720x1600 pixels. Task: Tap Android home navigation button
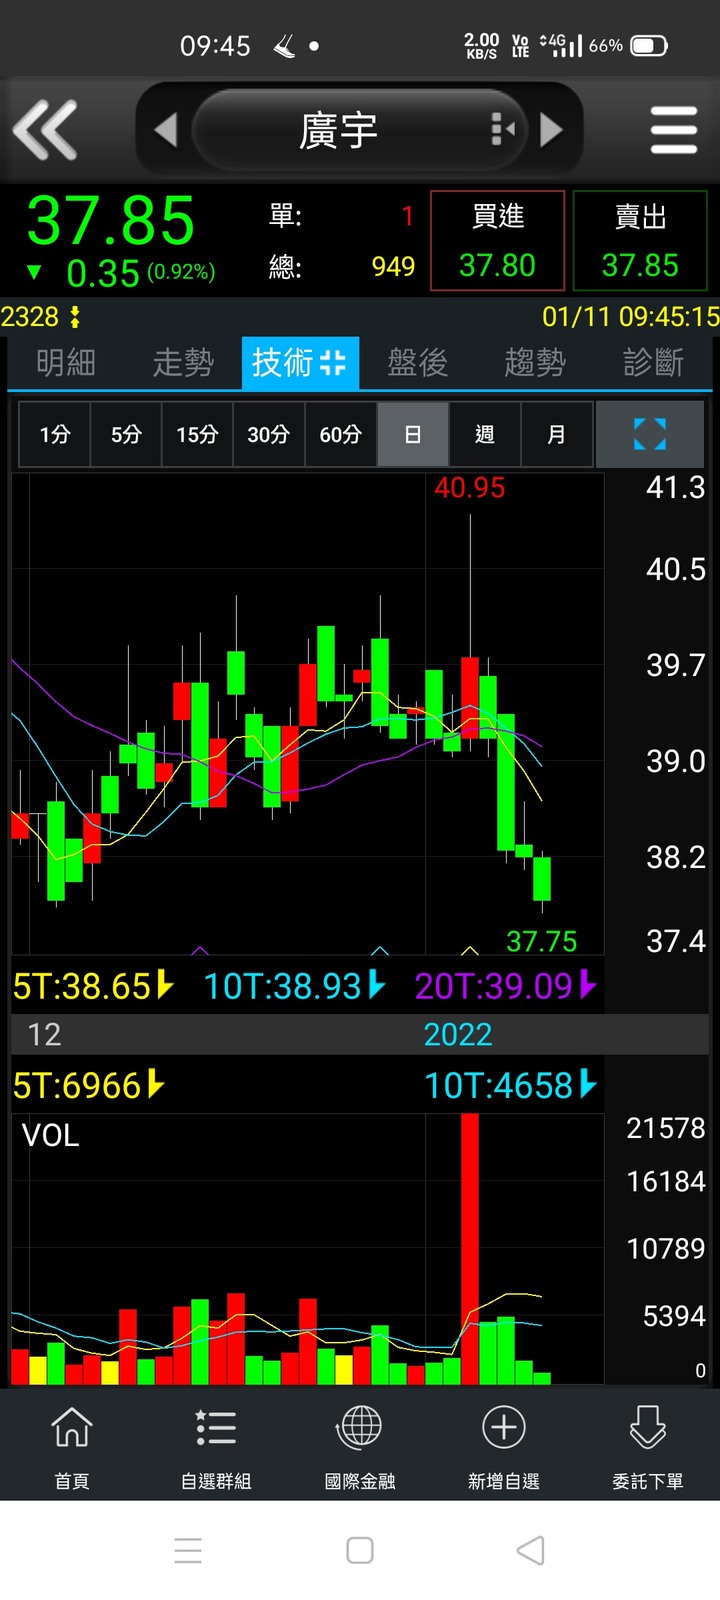(360, 1550)
